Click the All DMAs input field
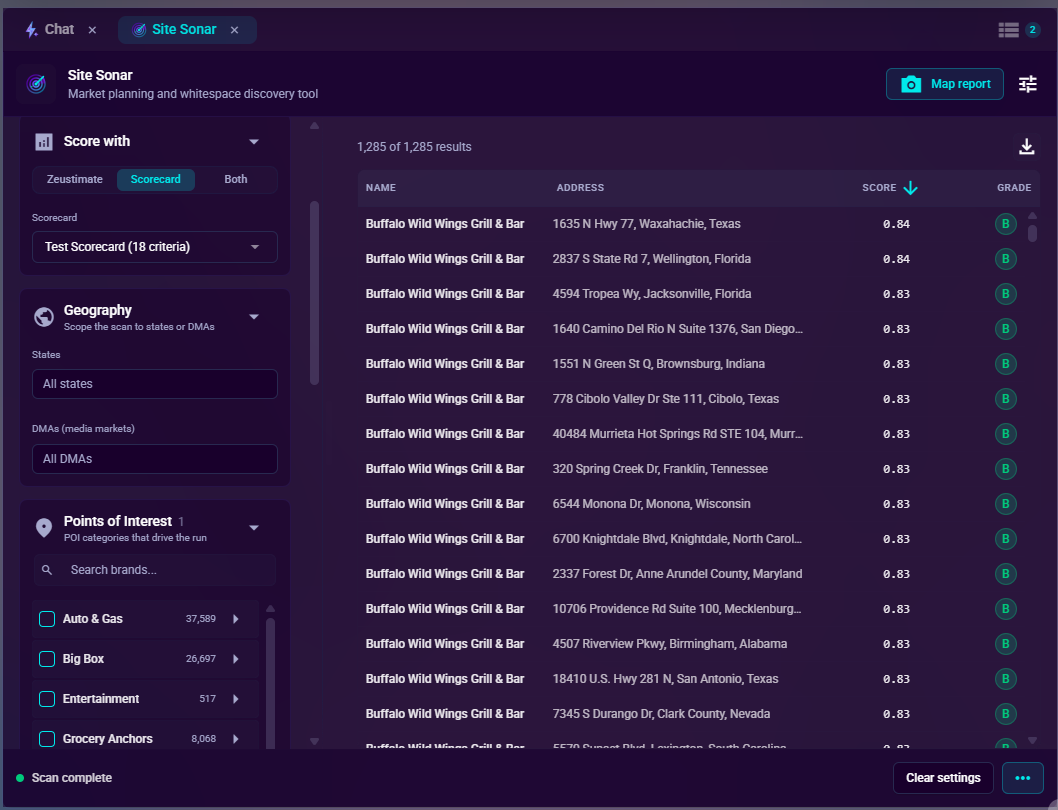 (x=155, y=459)
